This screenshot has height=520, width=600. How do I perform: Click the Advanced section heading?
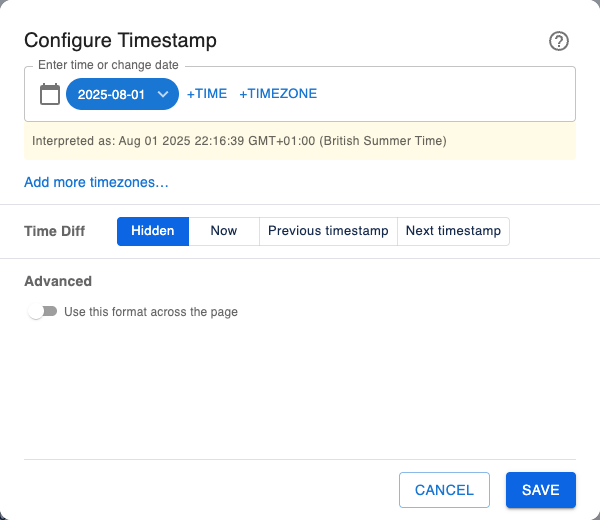[58, 281]
